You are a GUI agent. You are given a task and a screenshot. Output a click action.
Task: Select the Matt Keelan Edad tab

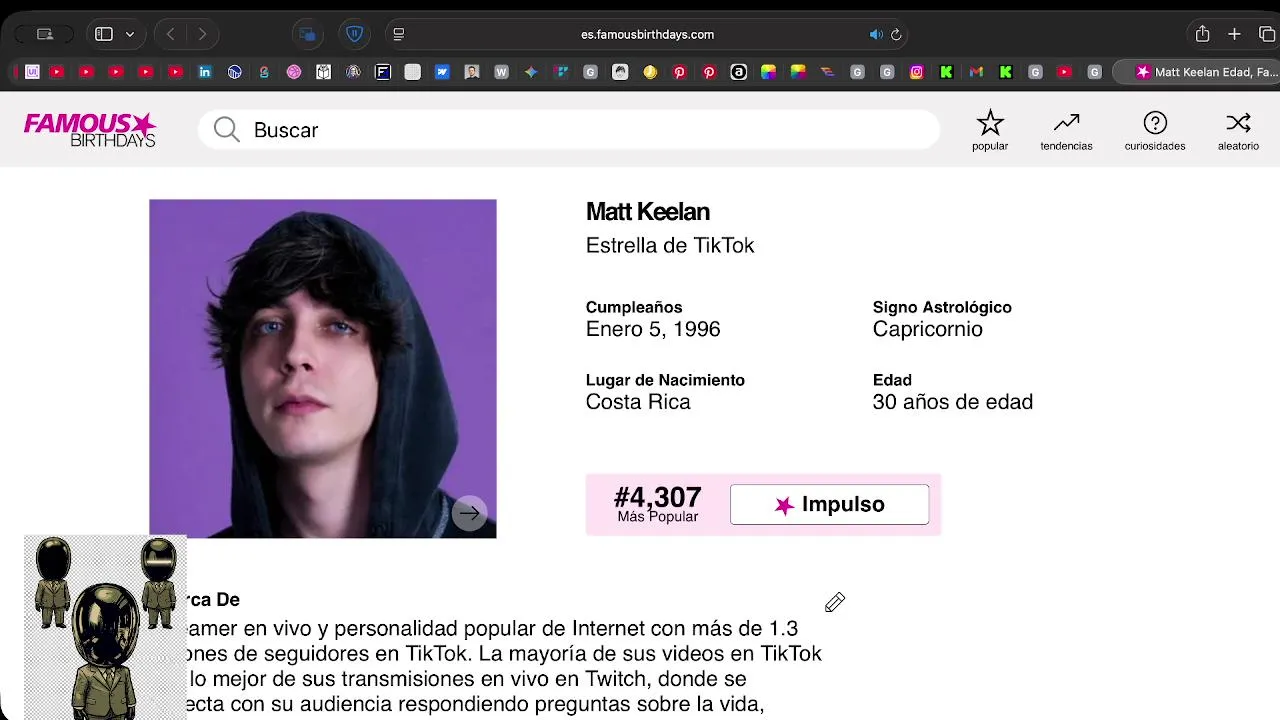[1198, 72]
